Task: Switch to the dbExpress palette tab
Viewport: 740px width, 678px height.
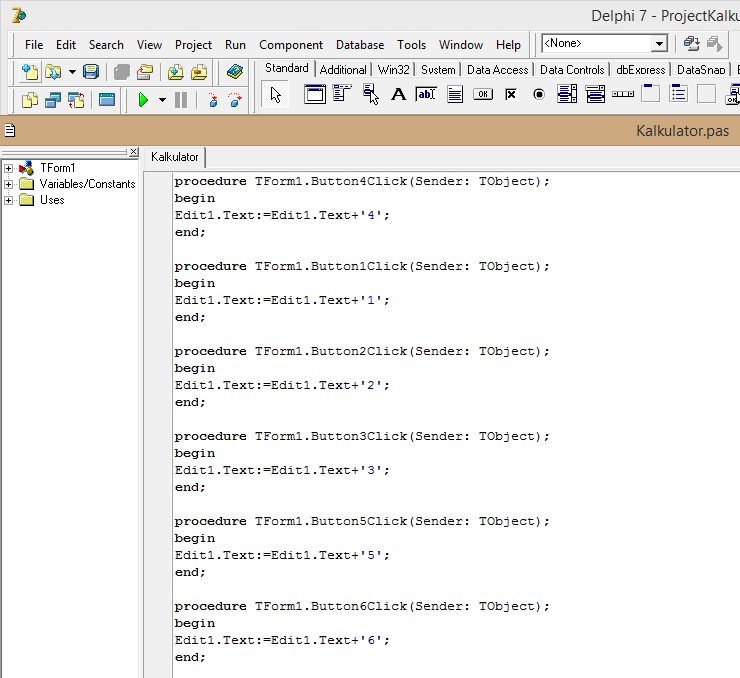Action: click(x=640, y=70)
